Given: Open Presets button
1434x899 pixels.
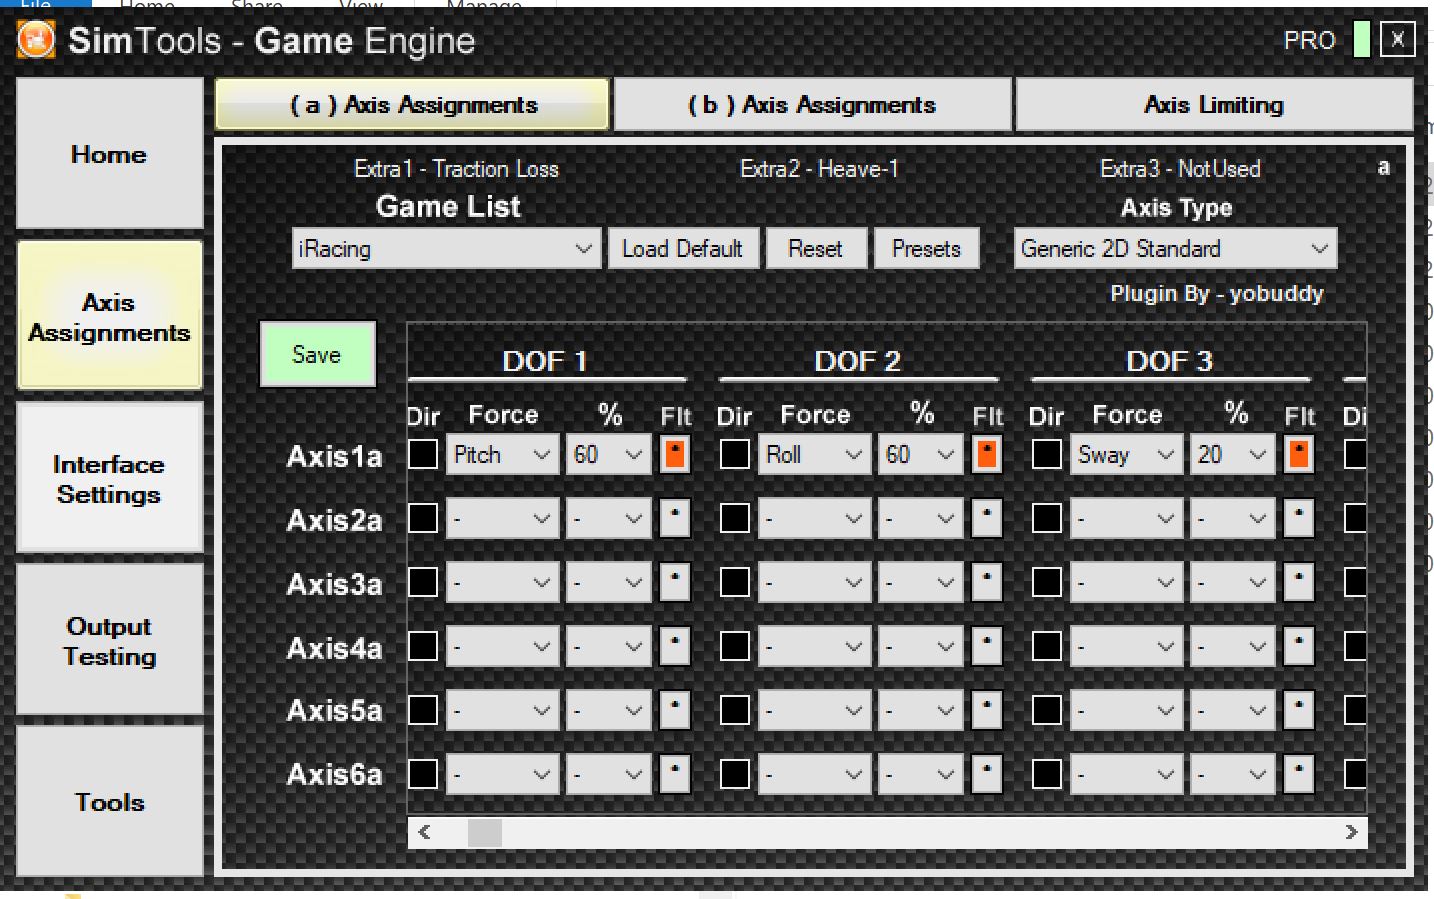Looking at the screenshot, I should (x=927, y=249).
